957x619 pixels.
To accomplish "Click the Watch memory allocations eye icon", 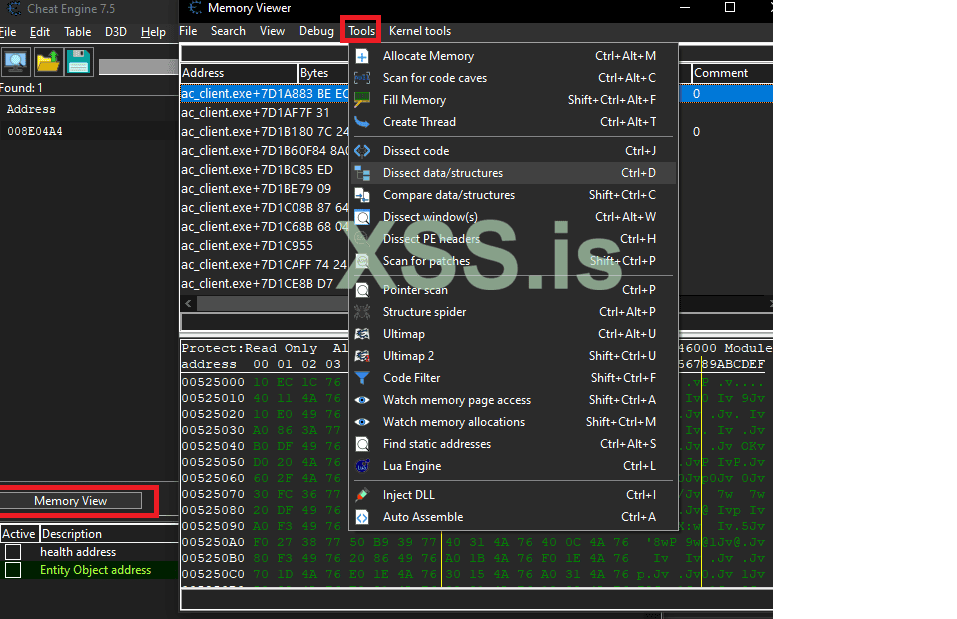I will click(362, 422).
